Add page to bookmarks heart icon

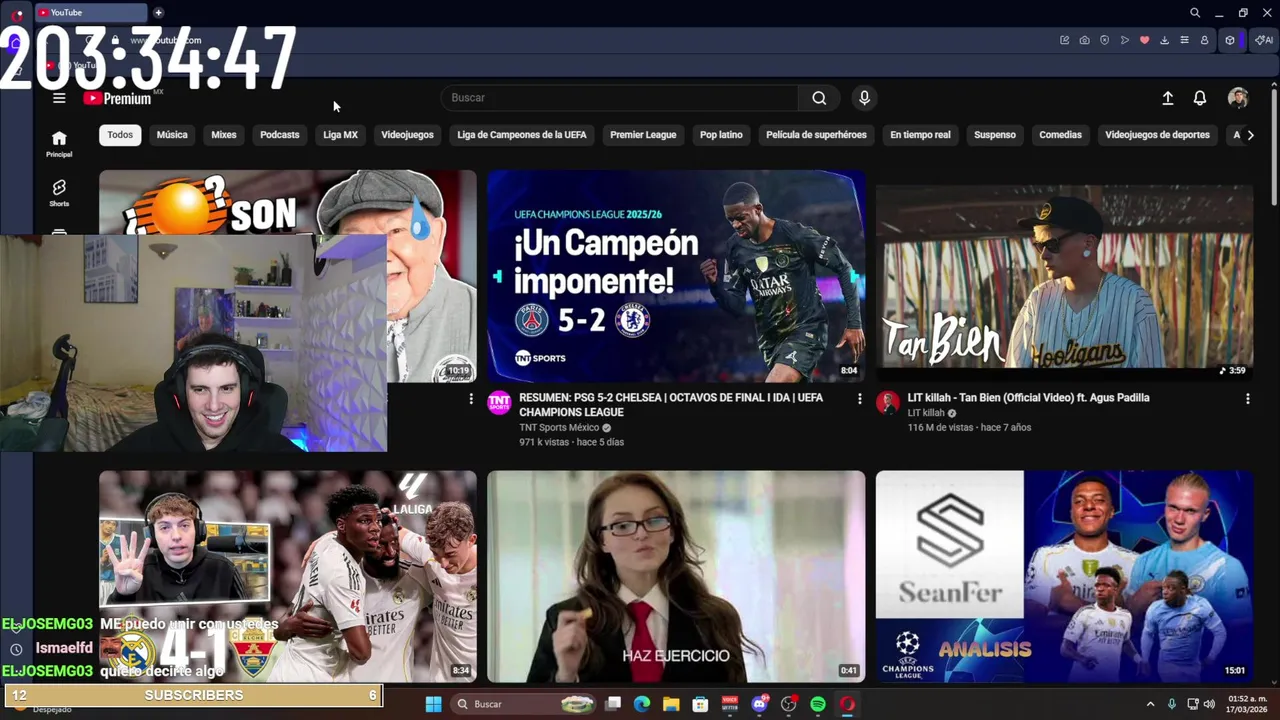(1144, 40)
